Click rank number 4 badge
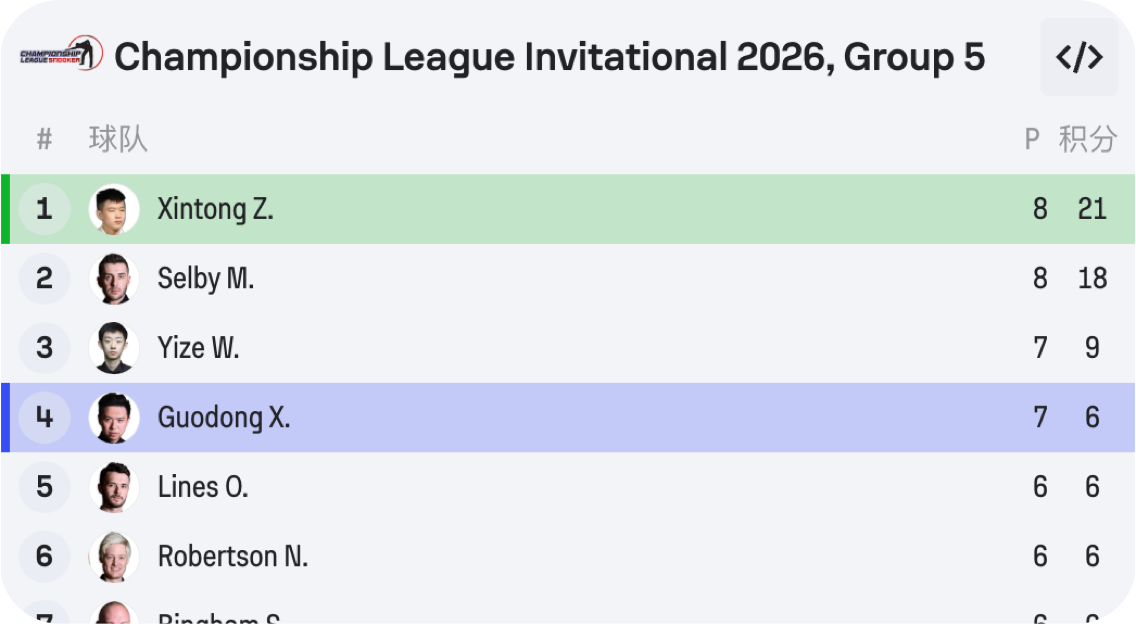1136x624 pixels. (x=44, y=417)
